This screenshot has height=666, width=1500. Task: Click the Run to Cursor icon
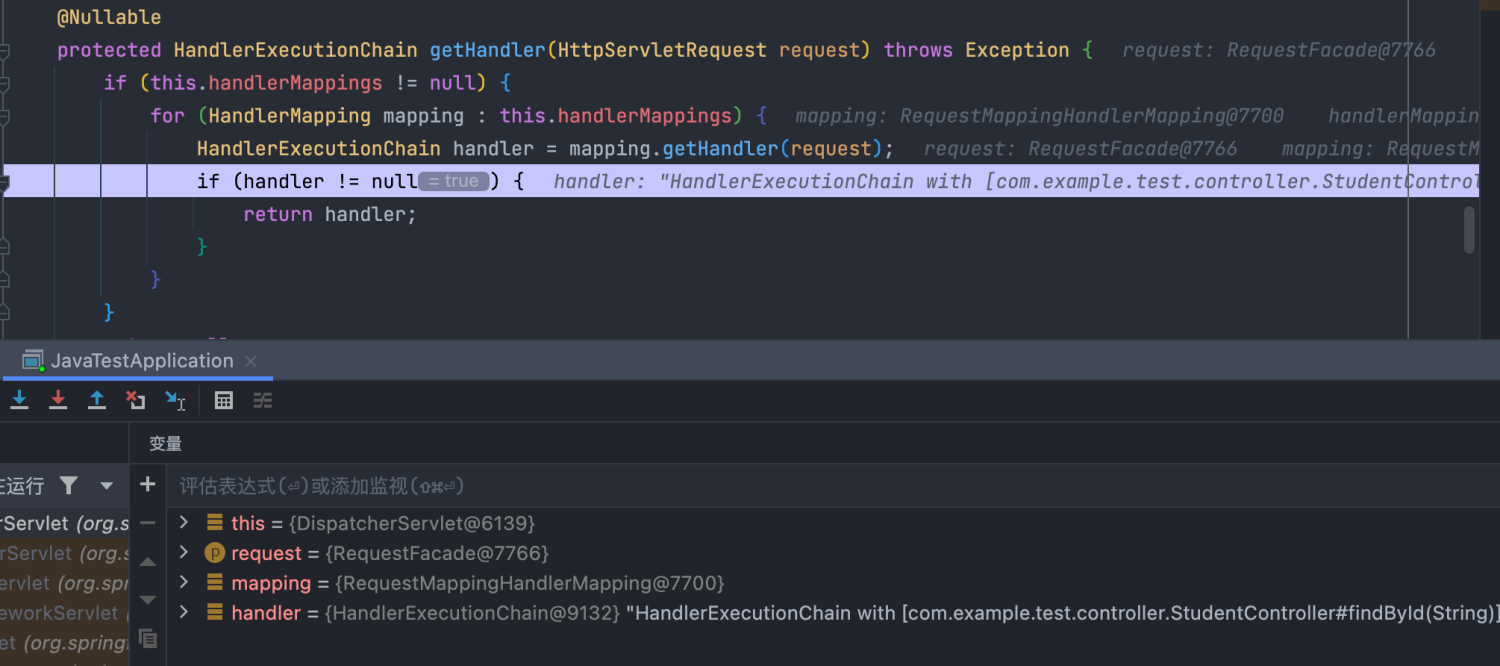point(175,400)
